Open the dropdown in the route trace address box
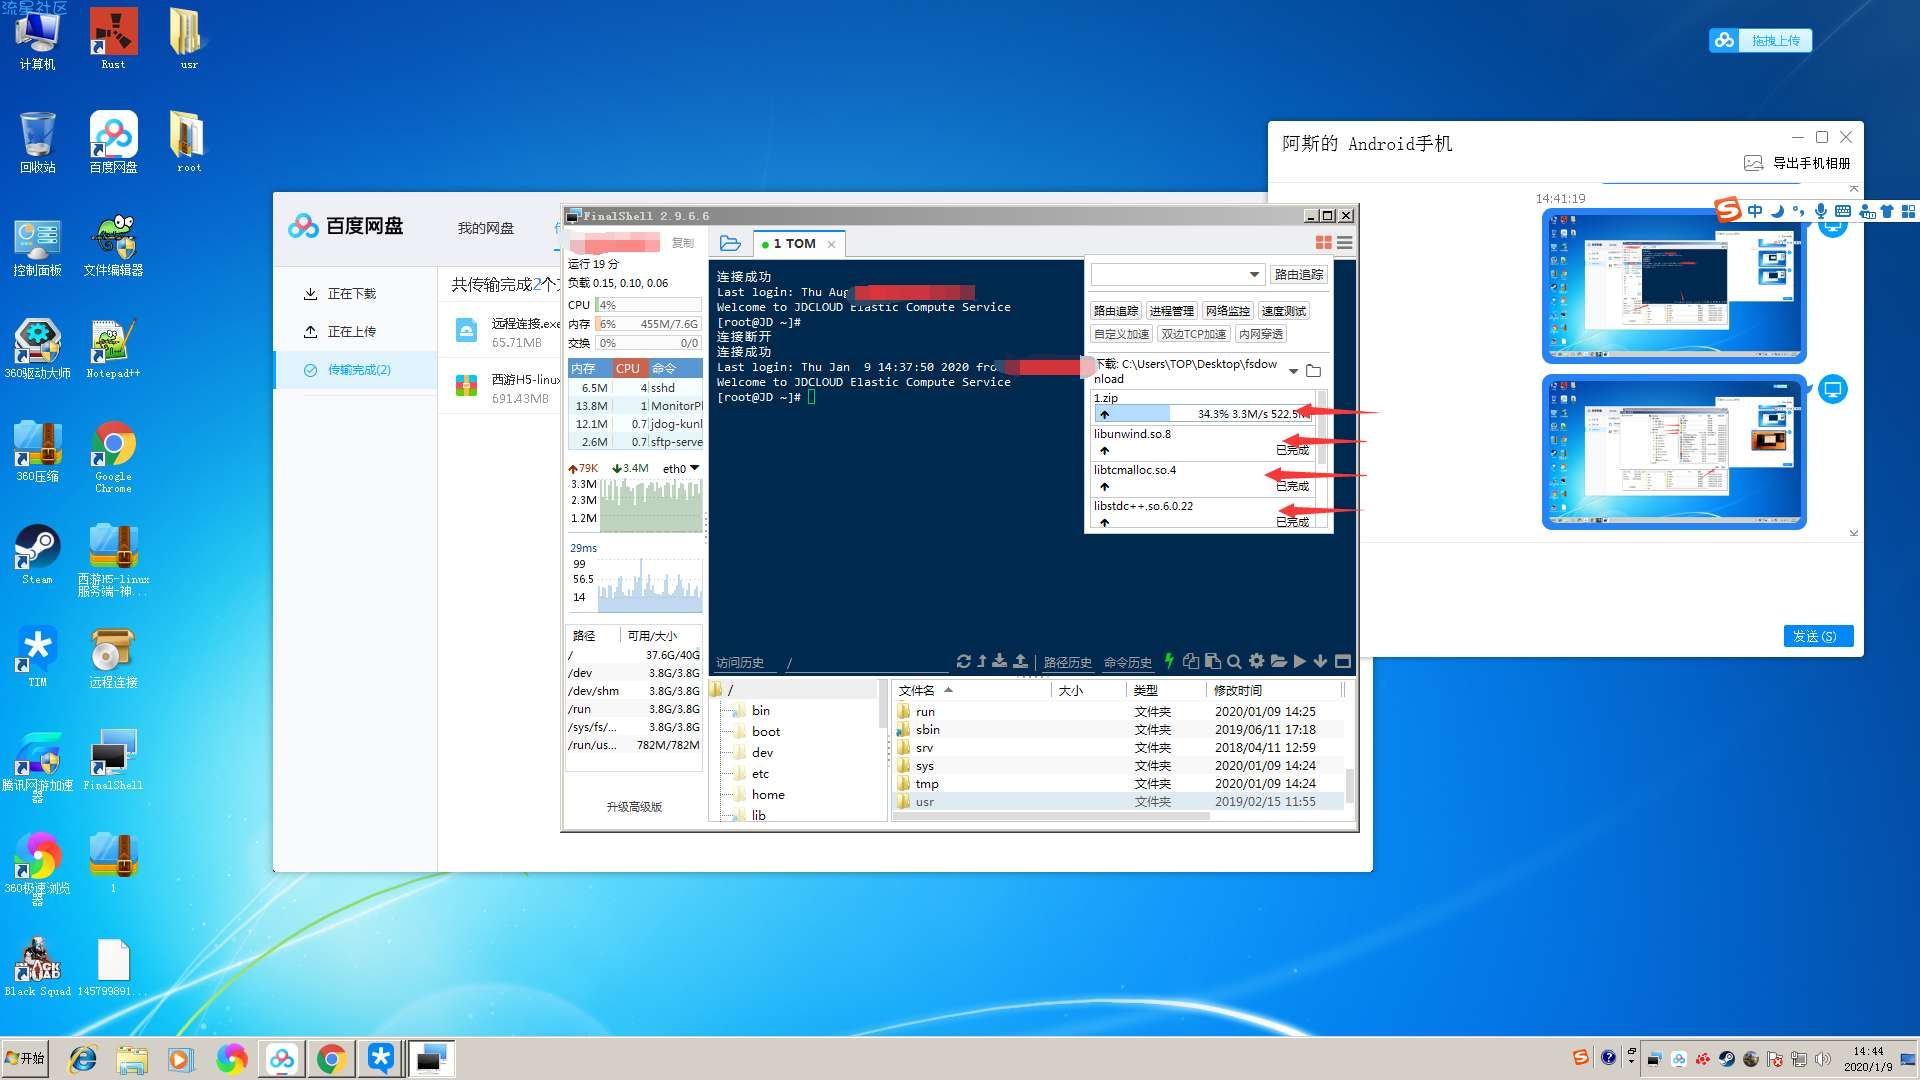 (1254, 274)
